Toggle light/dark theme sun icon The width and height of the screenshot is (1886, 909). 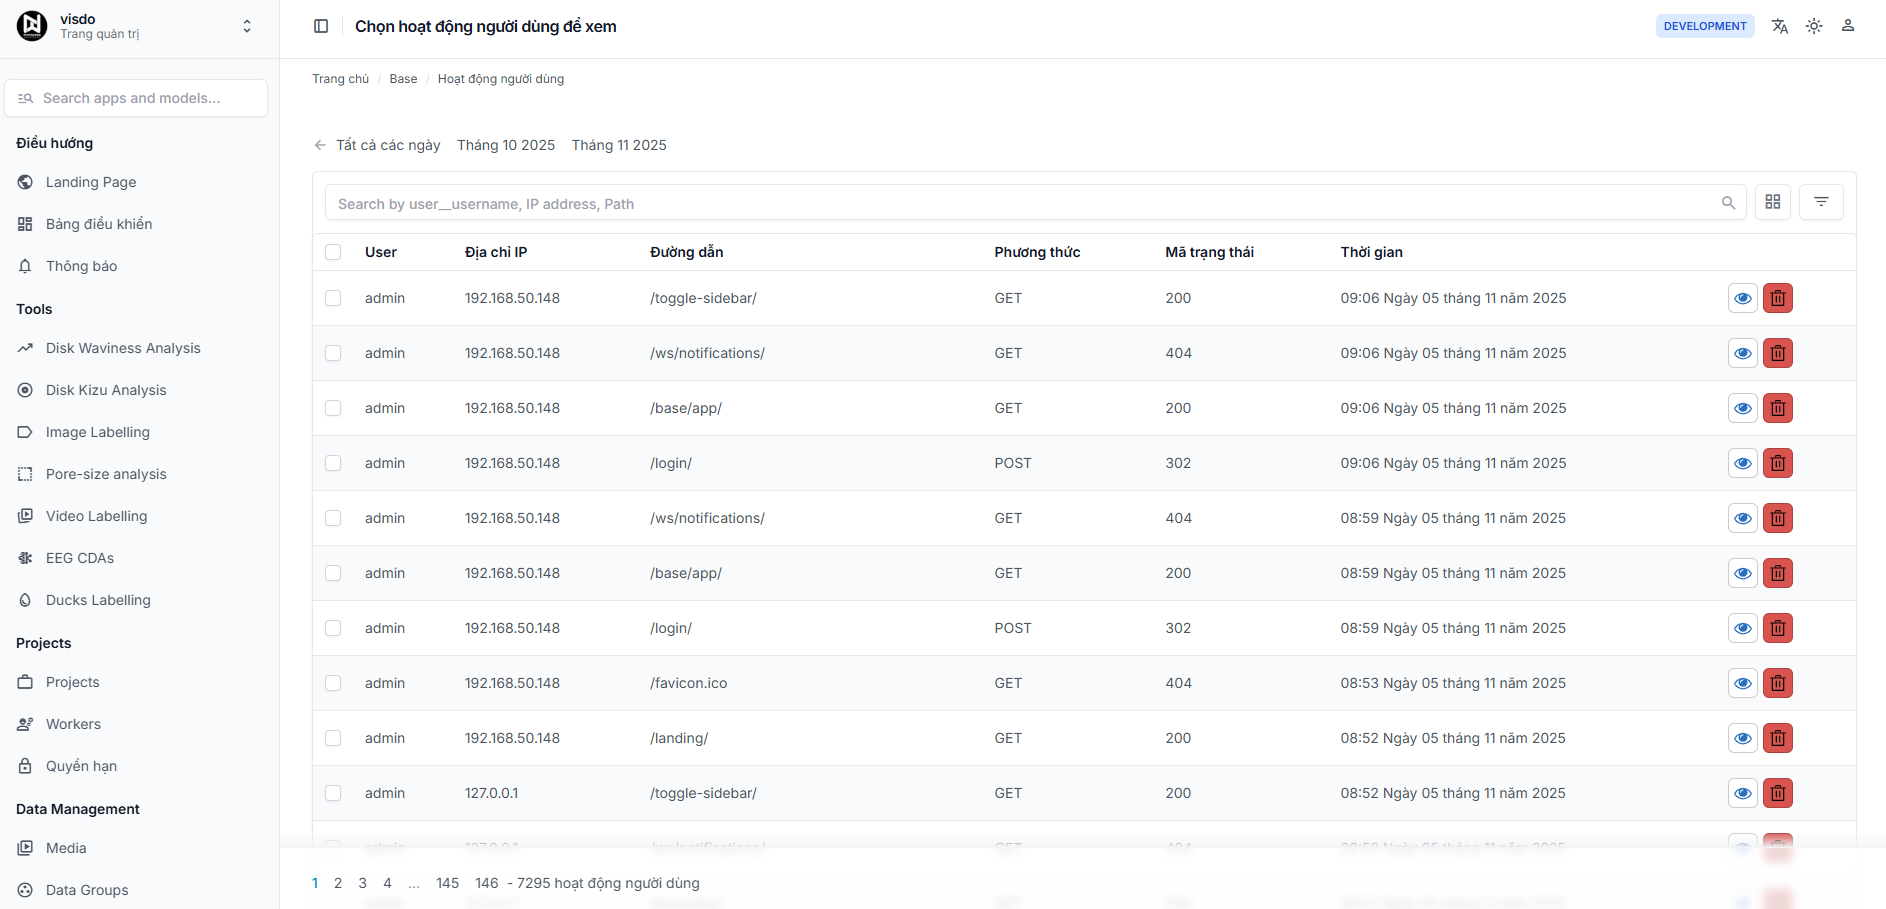1813,26
